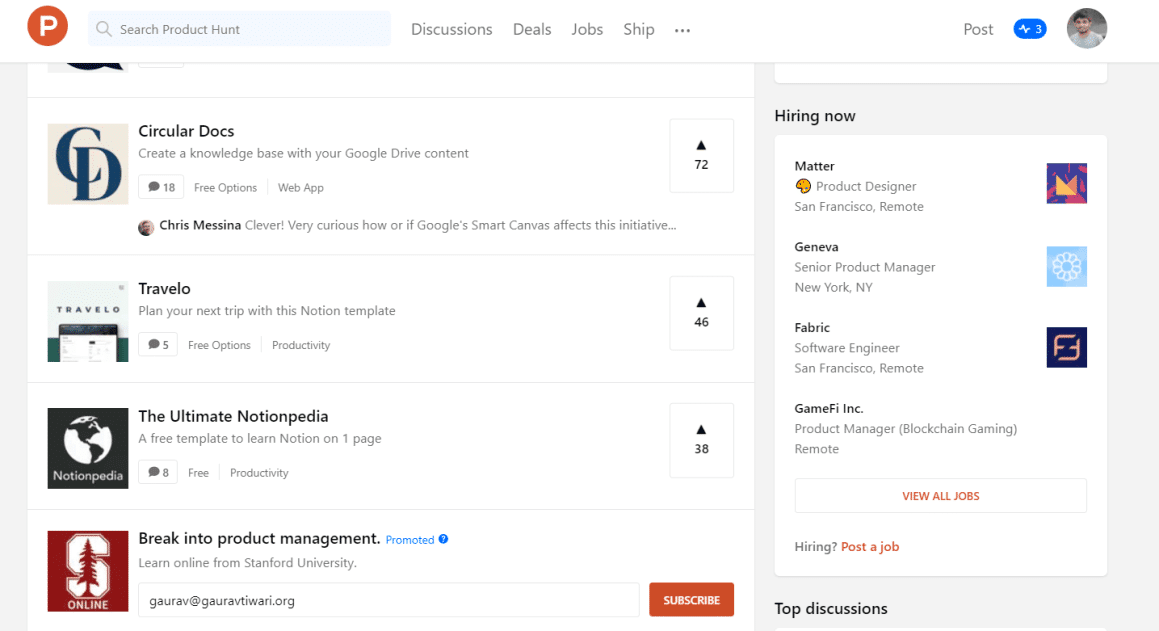Click the Stanford Online logo thumbnail
The height and width of the screenshot is (631, 1159).
[87, 571]
